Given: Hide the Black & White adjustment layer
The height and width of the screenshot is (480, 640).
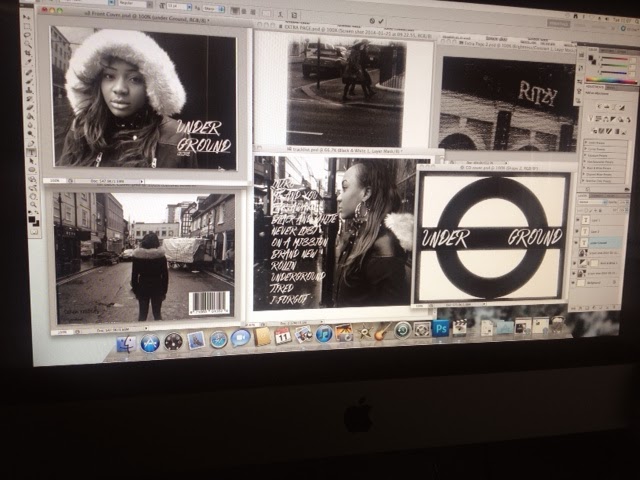Looking at the screenshot, I should click(x=574, y=263).
